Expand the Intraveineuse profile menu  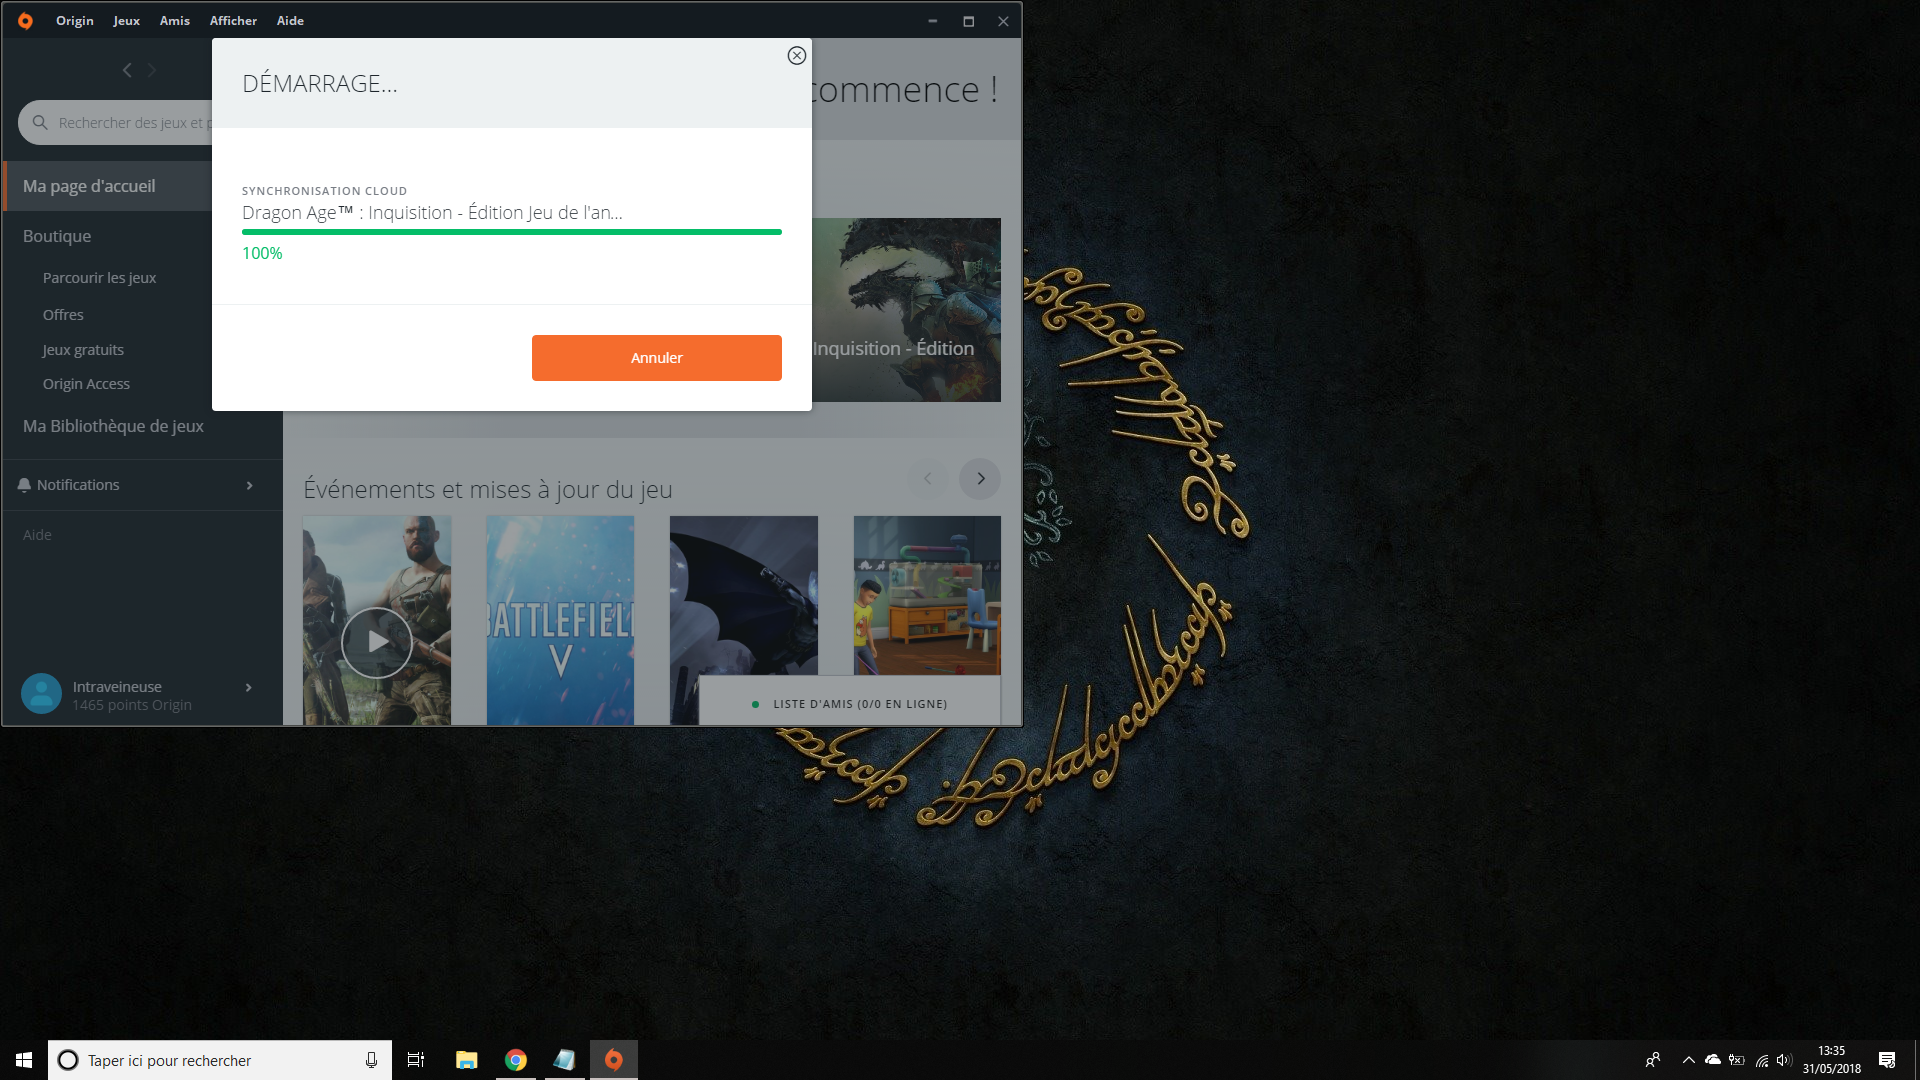(248, 688)
